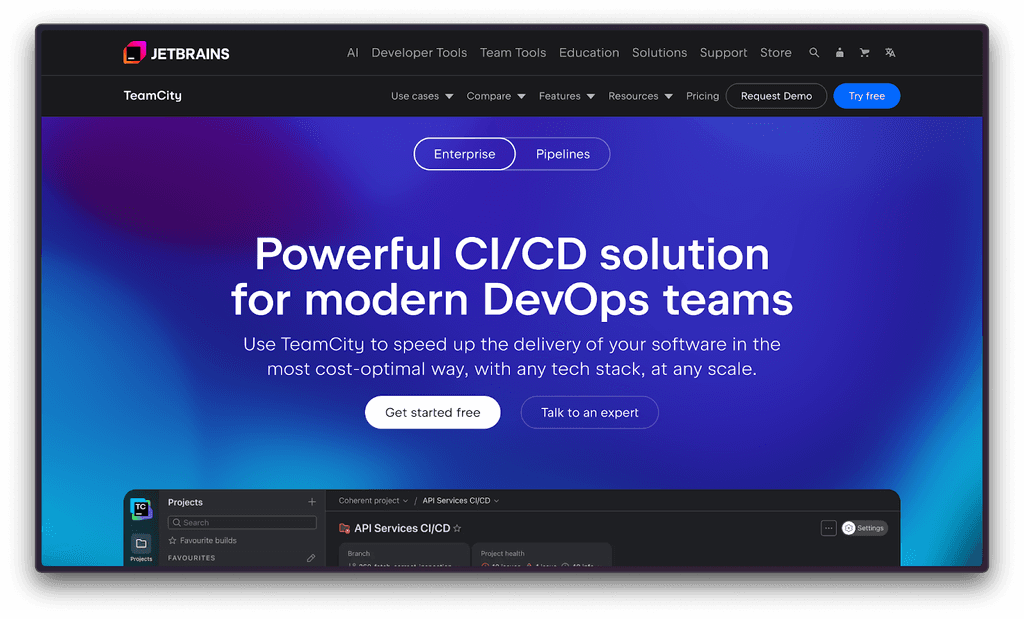Open the Use cases dropdown
Screen dimensions: 1024x619
point(421,96)
